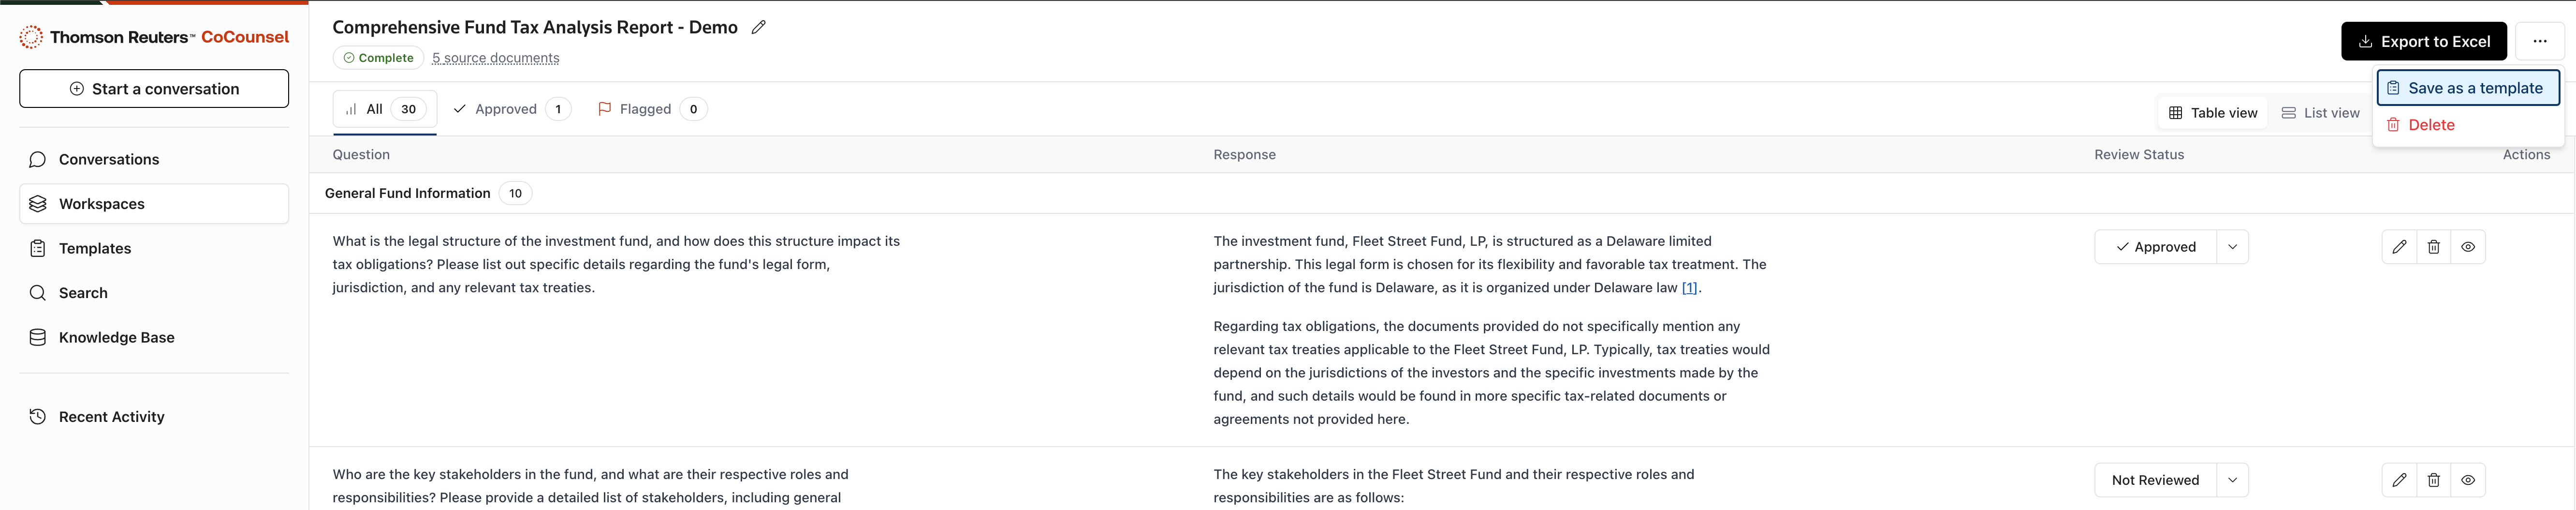The height and width of the screenshot is (510, 2576).
Task: Click the pencil icon beside report title
Action: point(759,28)
